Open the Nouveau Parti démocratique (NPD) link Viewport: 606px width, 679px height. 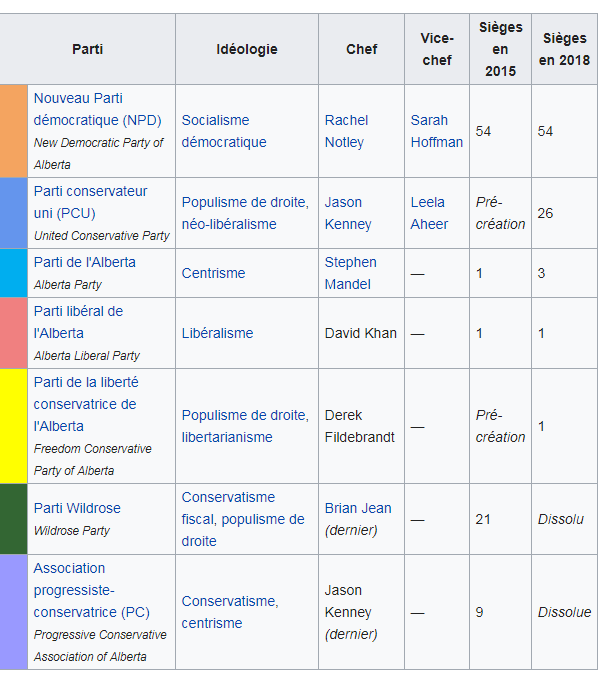point(97,109)
